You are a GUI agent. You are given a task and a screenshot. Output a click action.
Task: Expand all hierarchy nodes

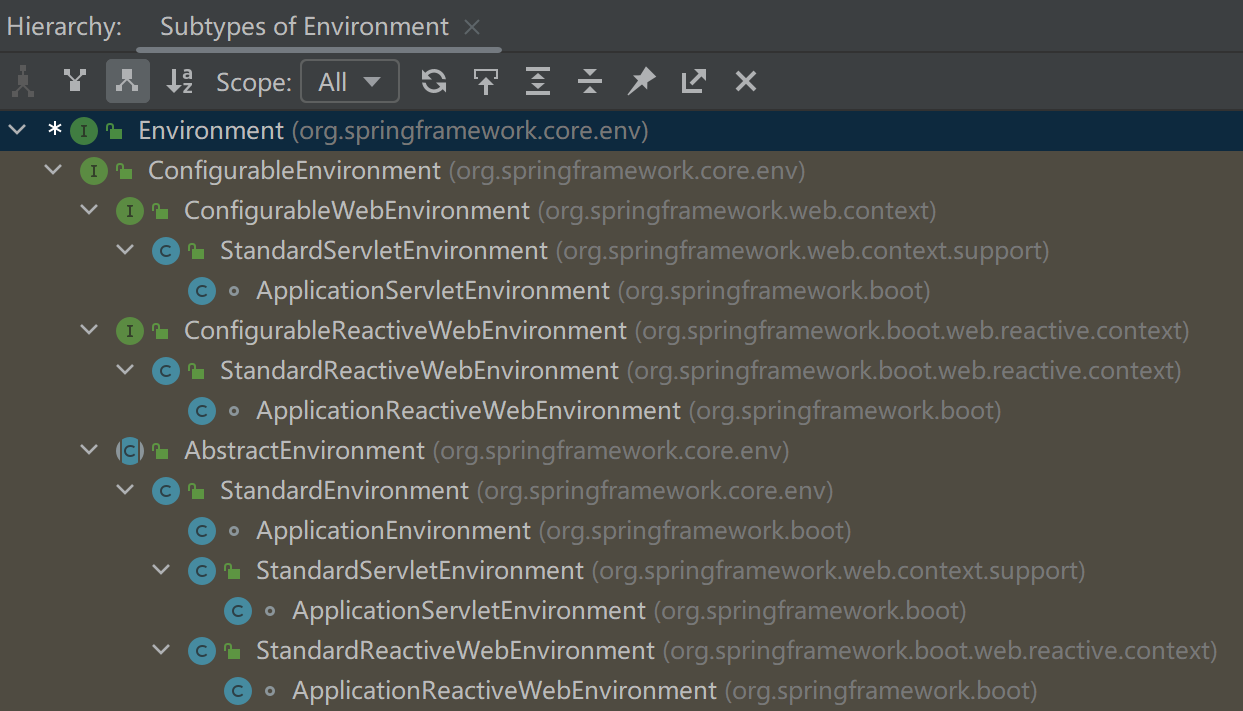[538, 81]
